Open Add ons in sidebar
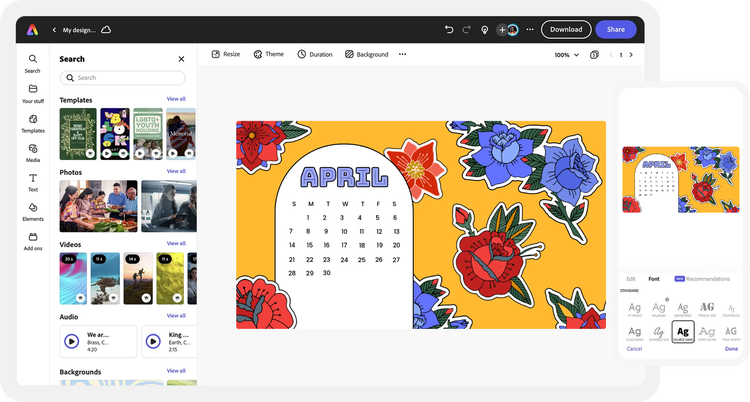 33,242
